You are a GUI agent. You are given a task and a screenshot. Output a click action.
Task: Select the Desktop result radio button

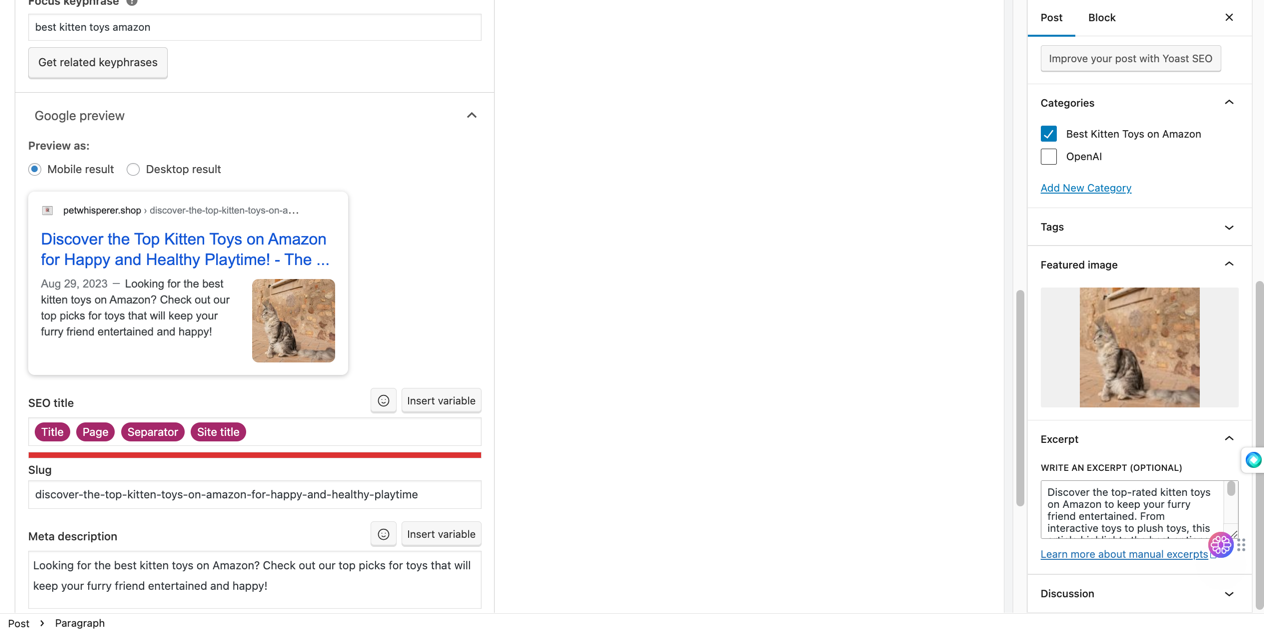tap(133, 169)
